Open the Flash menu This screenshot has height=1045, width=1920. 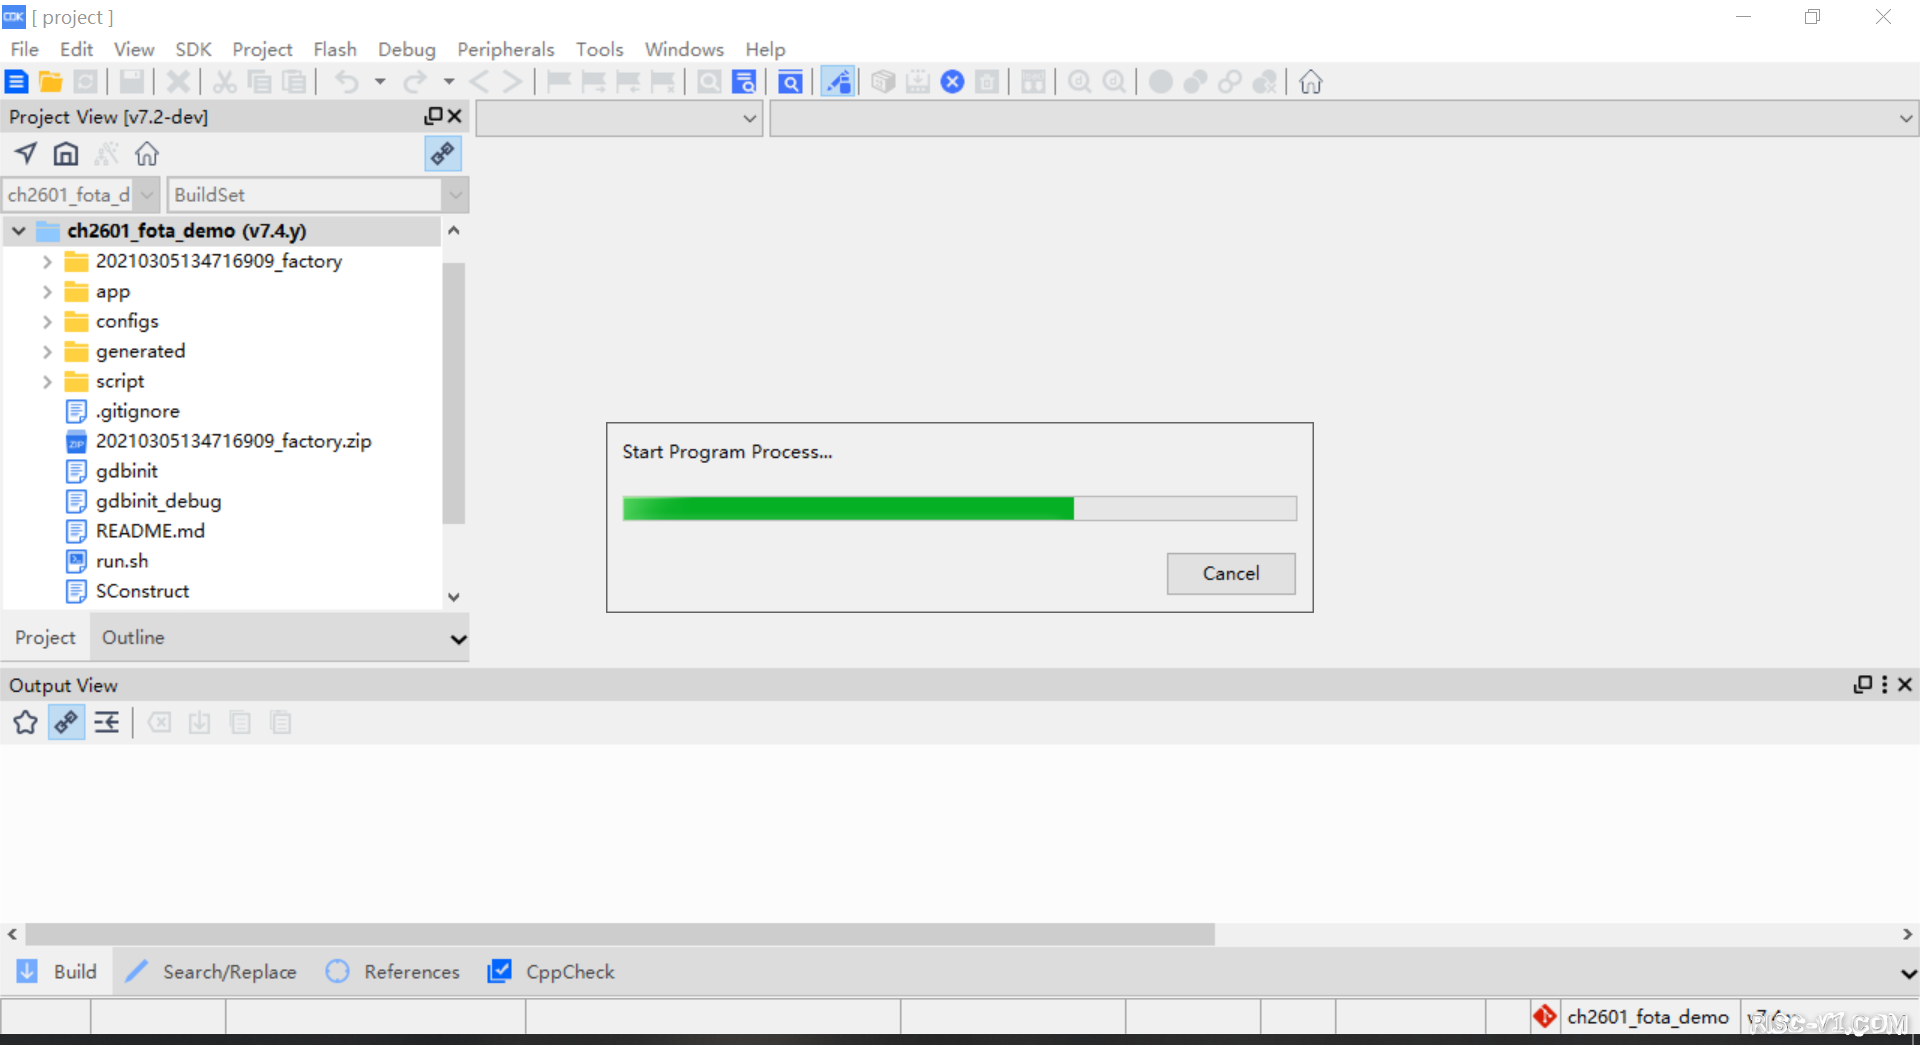click(x=334, y=49)
